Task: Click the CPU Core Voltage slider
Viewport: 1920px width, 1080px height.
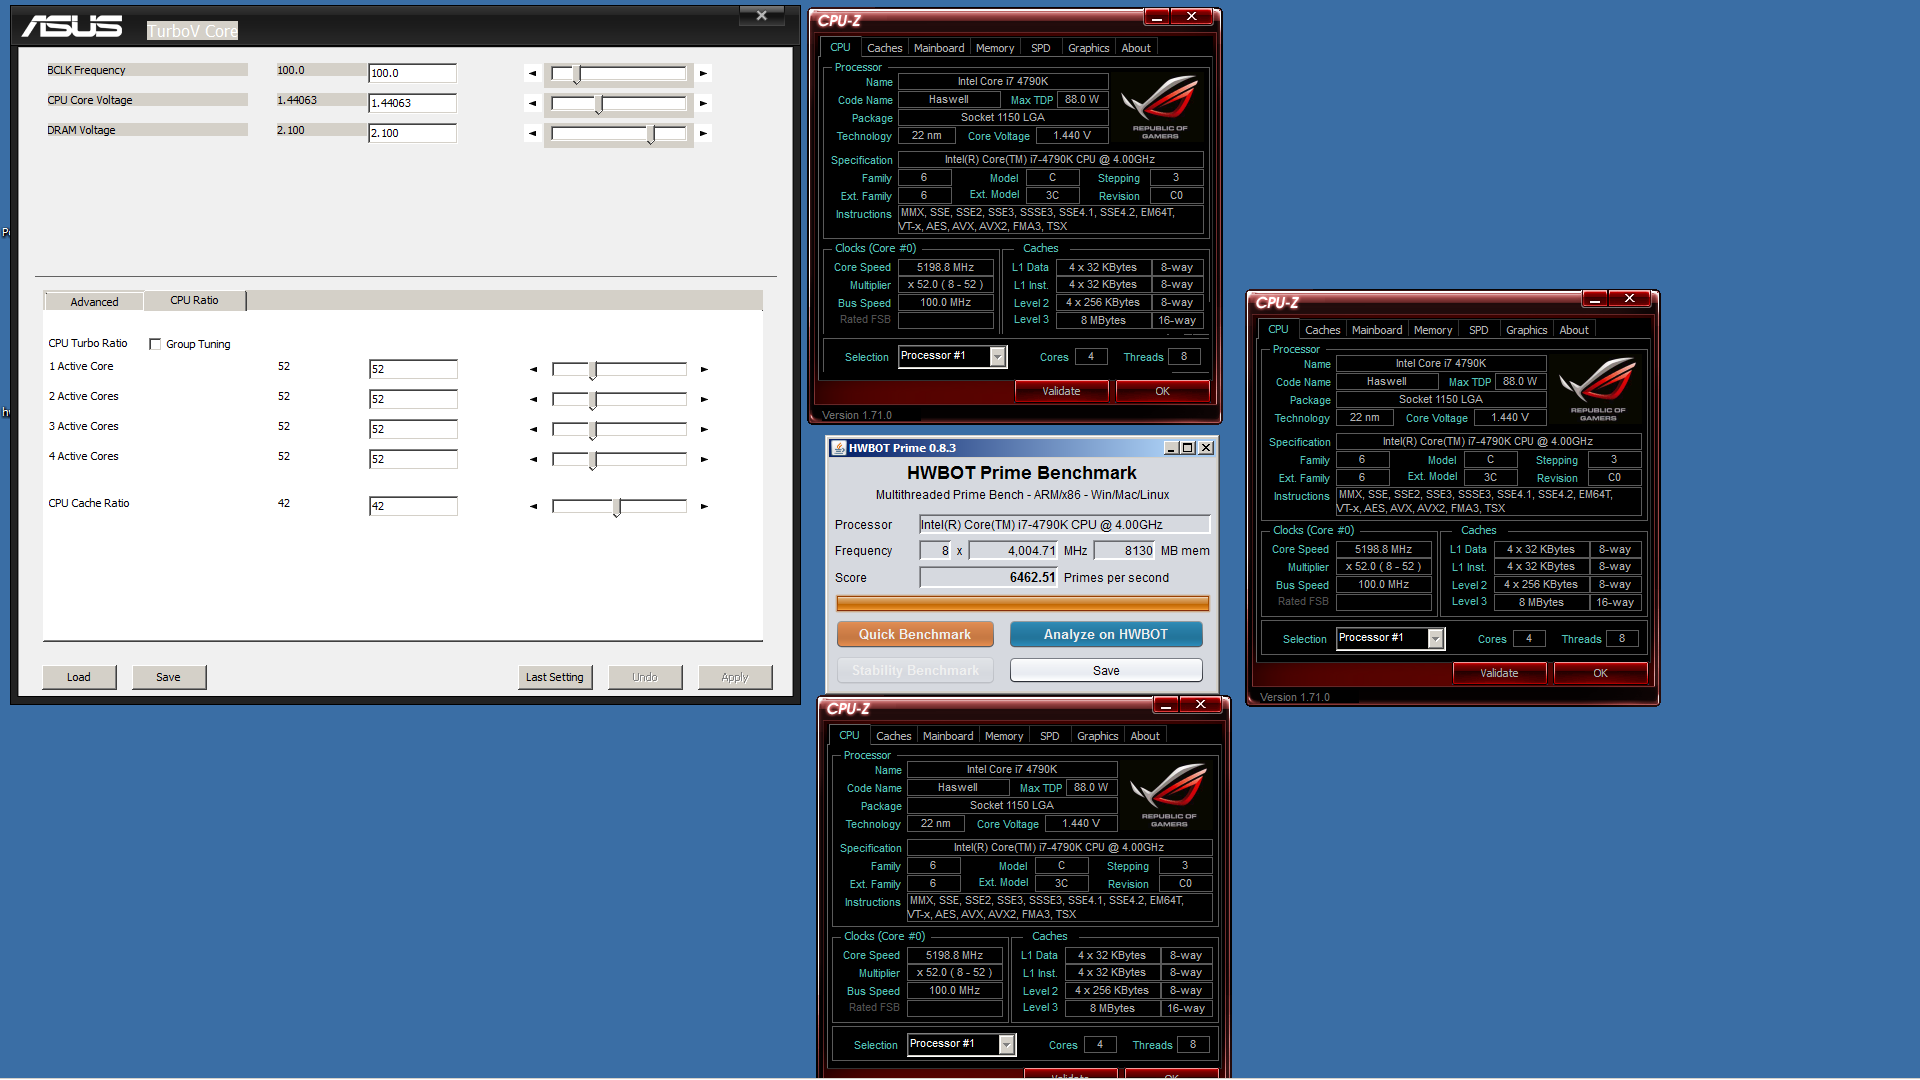Action: click(x=619, y=104)
